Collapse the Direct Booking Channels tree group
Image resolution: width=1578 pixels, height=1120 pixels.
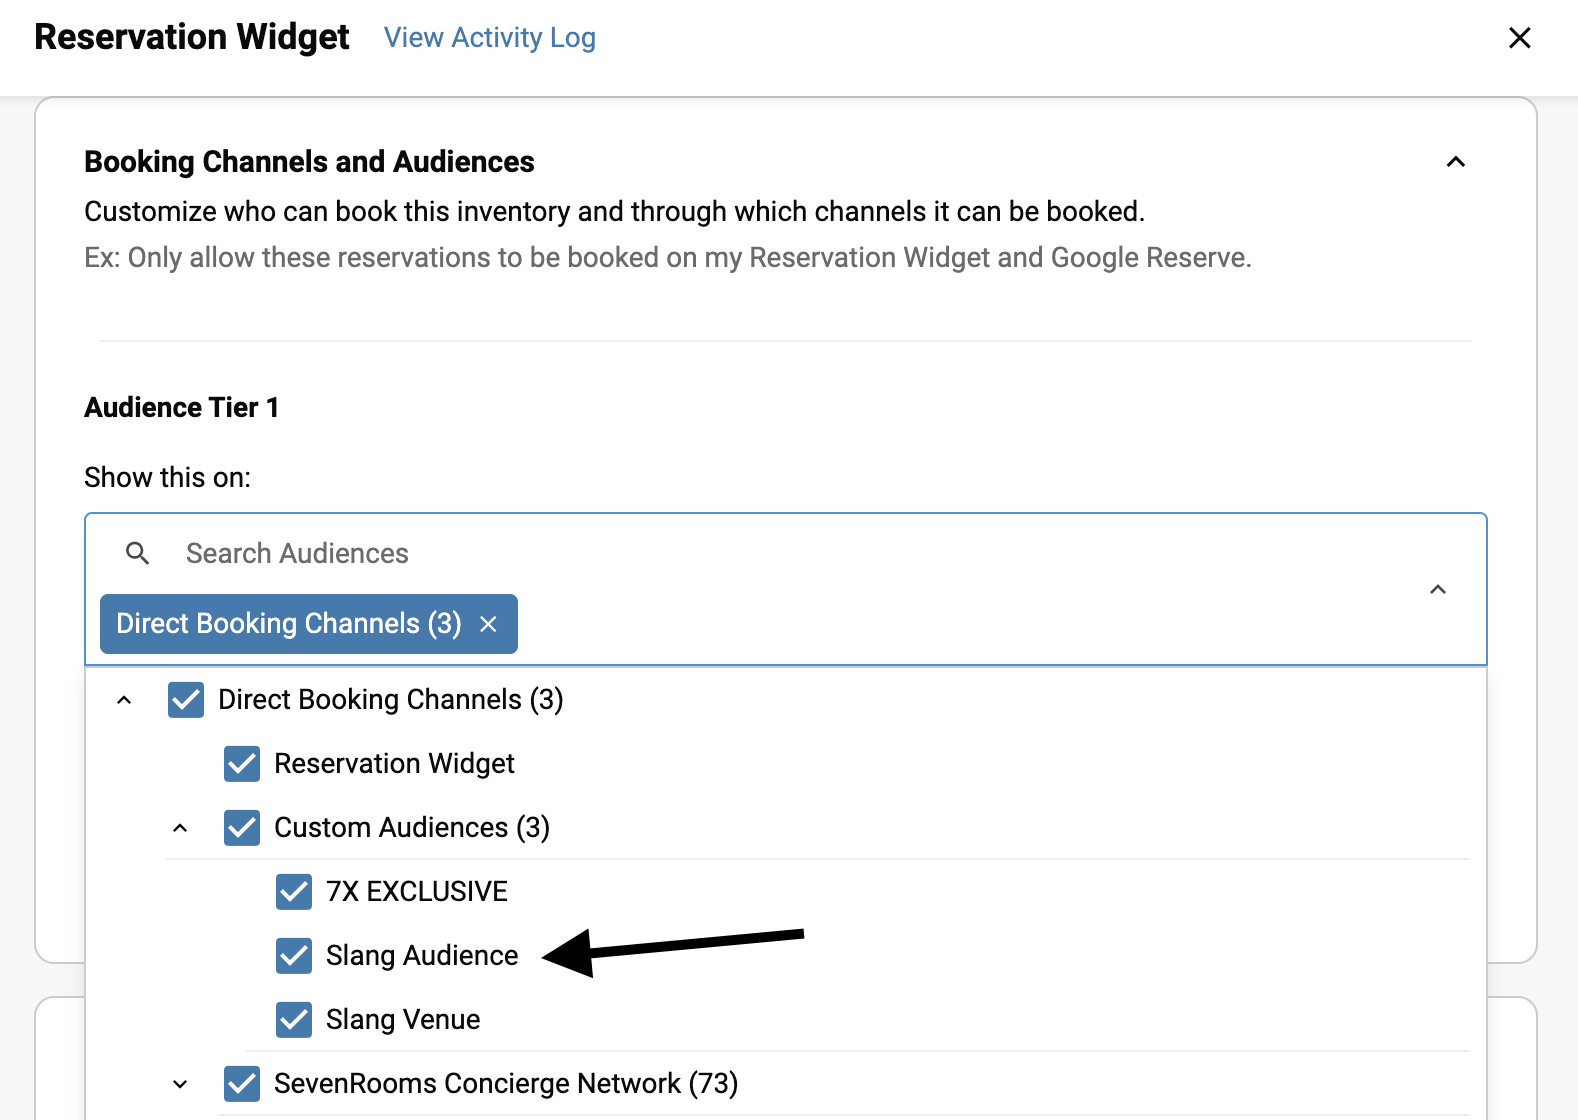(124, 700)
